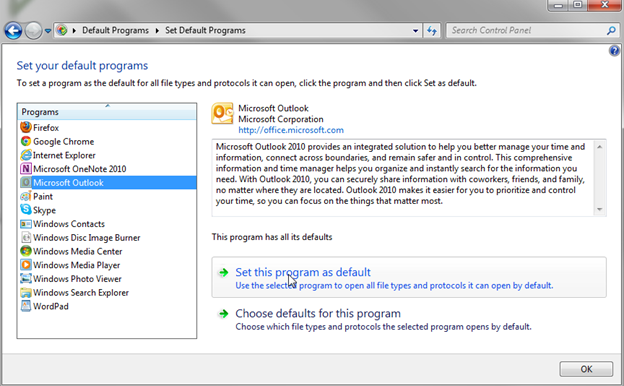Click the Windows Search Explorer icon
The height and width of the screenshot is (386, 624).
coord(26,292)
